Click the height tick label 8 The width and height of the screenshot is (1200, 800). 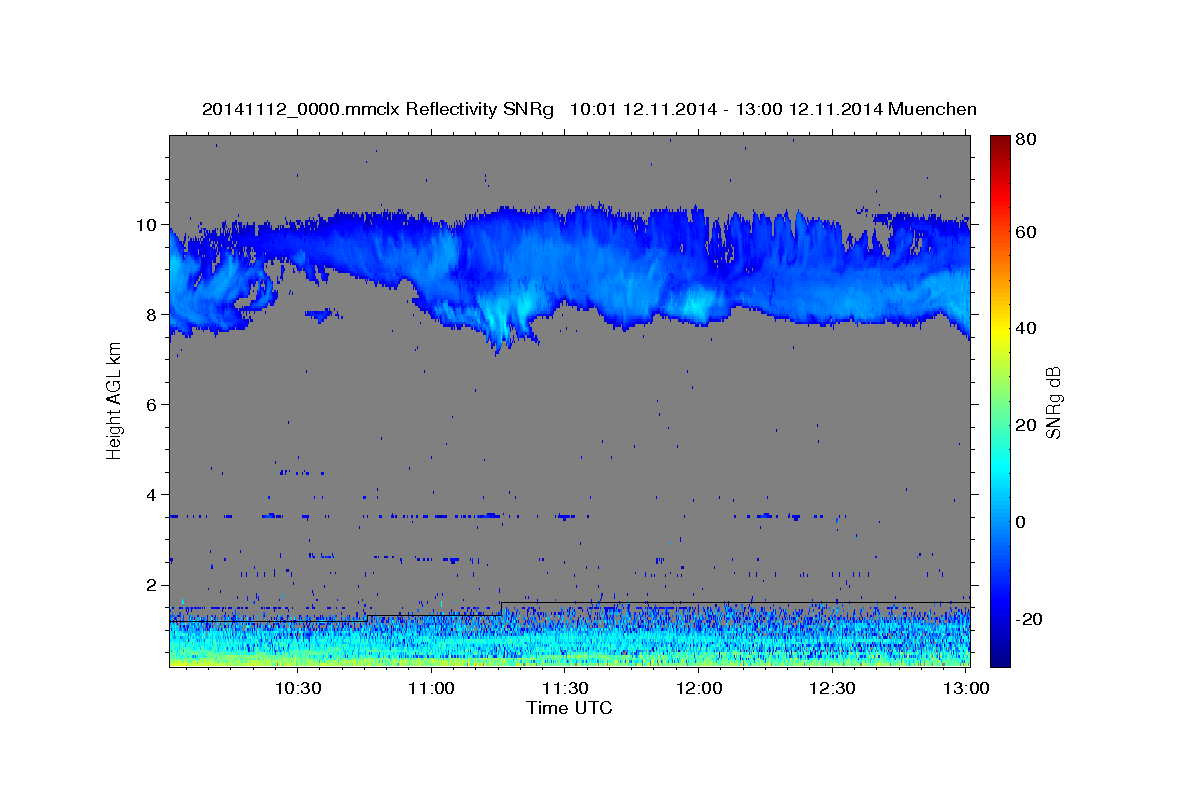pos(153,314)
